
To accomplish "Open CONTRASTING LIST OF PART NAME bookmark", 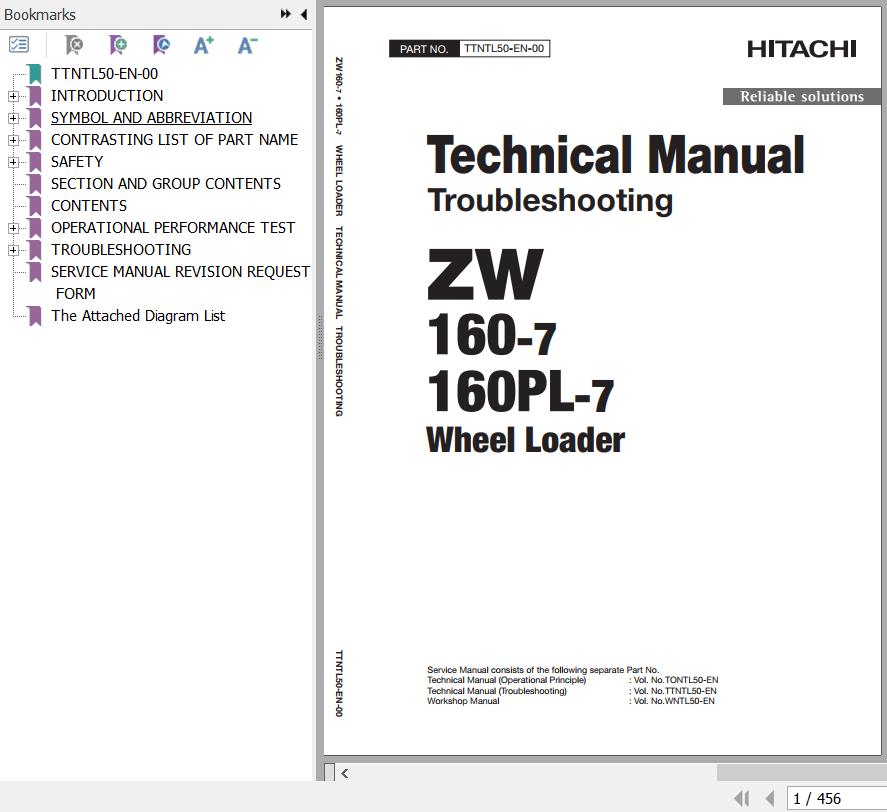I will click(x=174, y=140).
